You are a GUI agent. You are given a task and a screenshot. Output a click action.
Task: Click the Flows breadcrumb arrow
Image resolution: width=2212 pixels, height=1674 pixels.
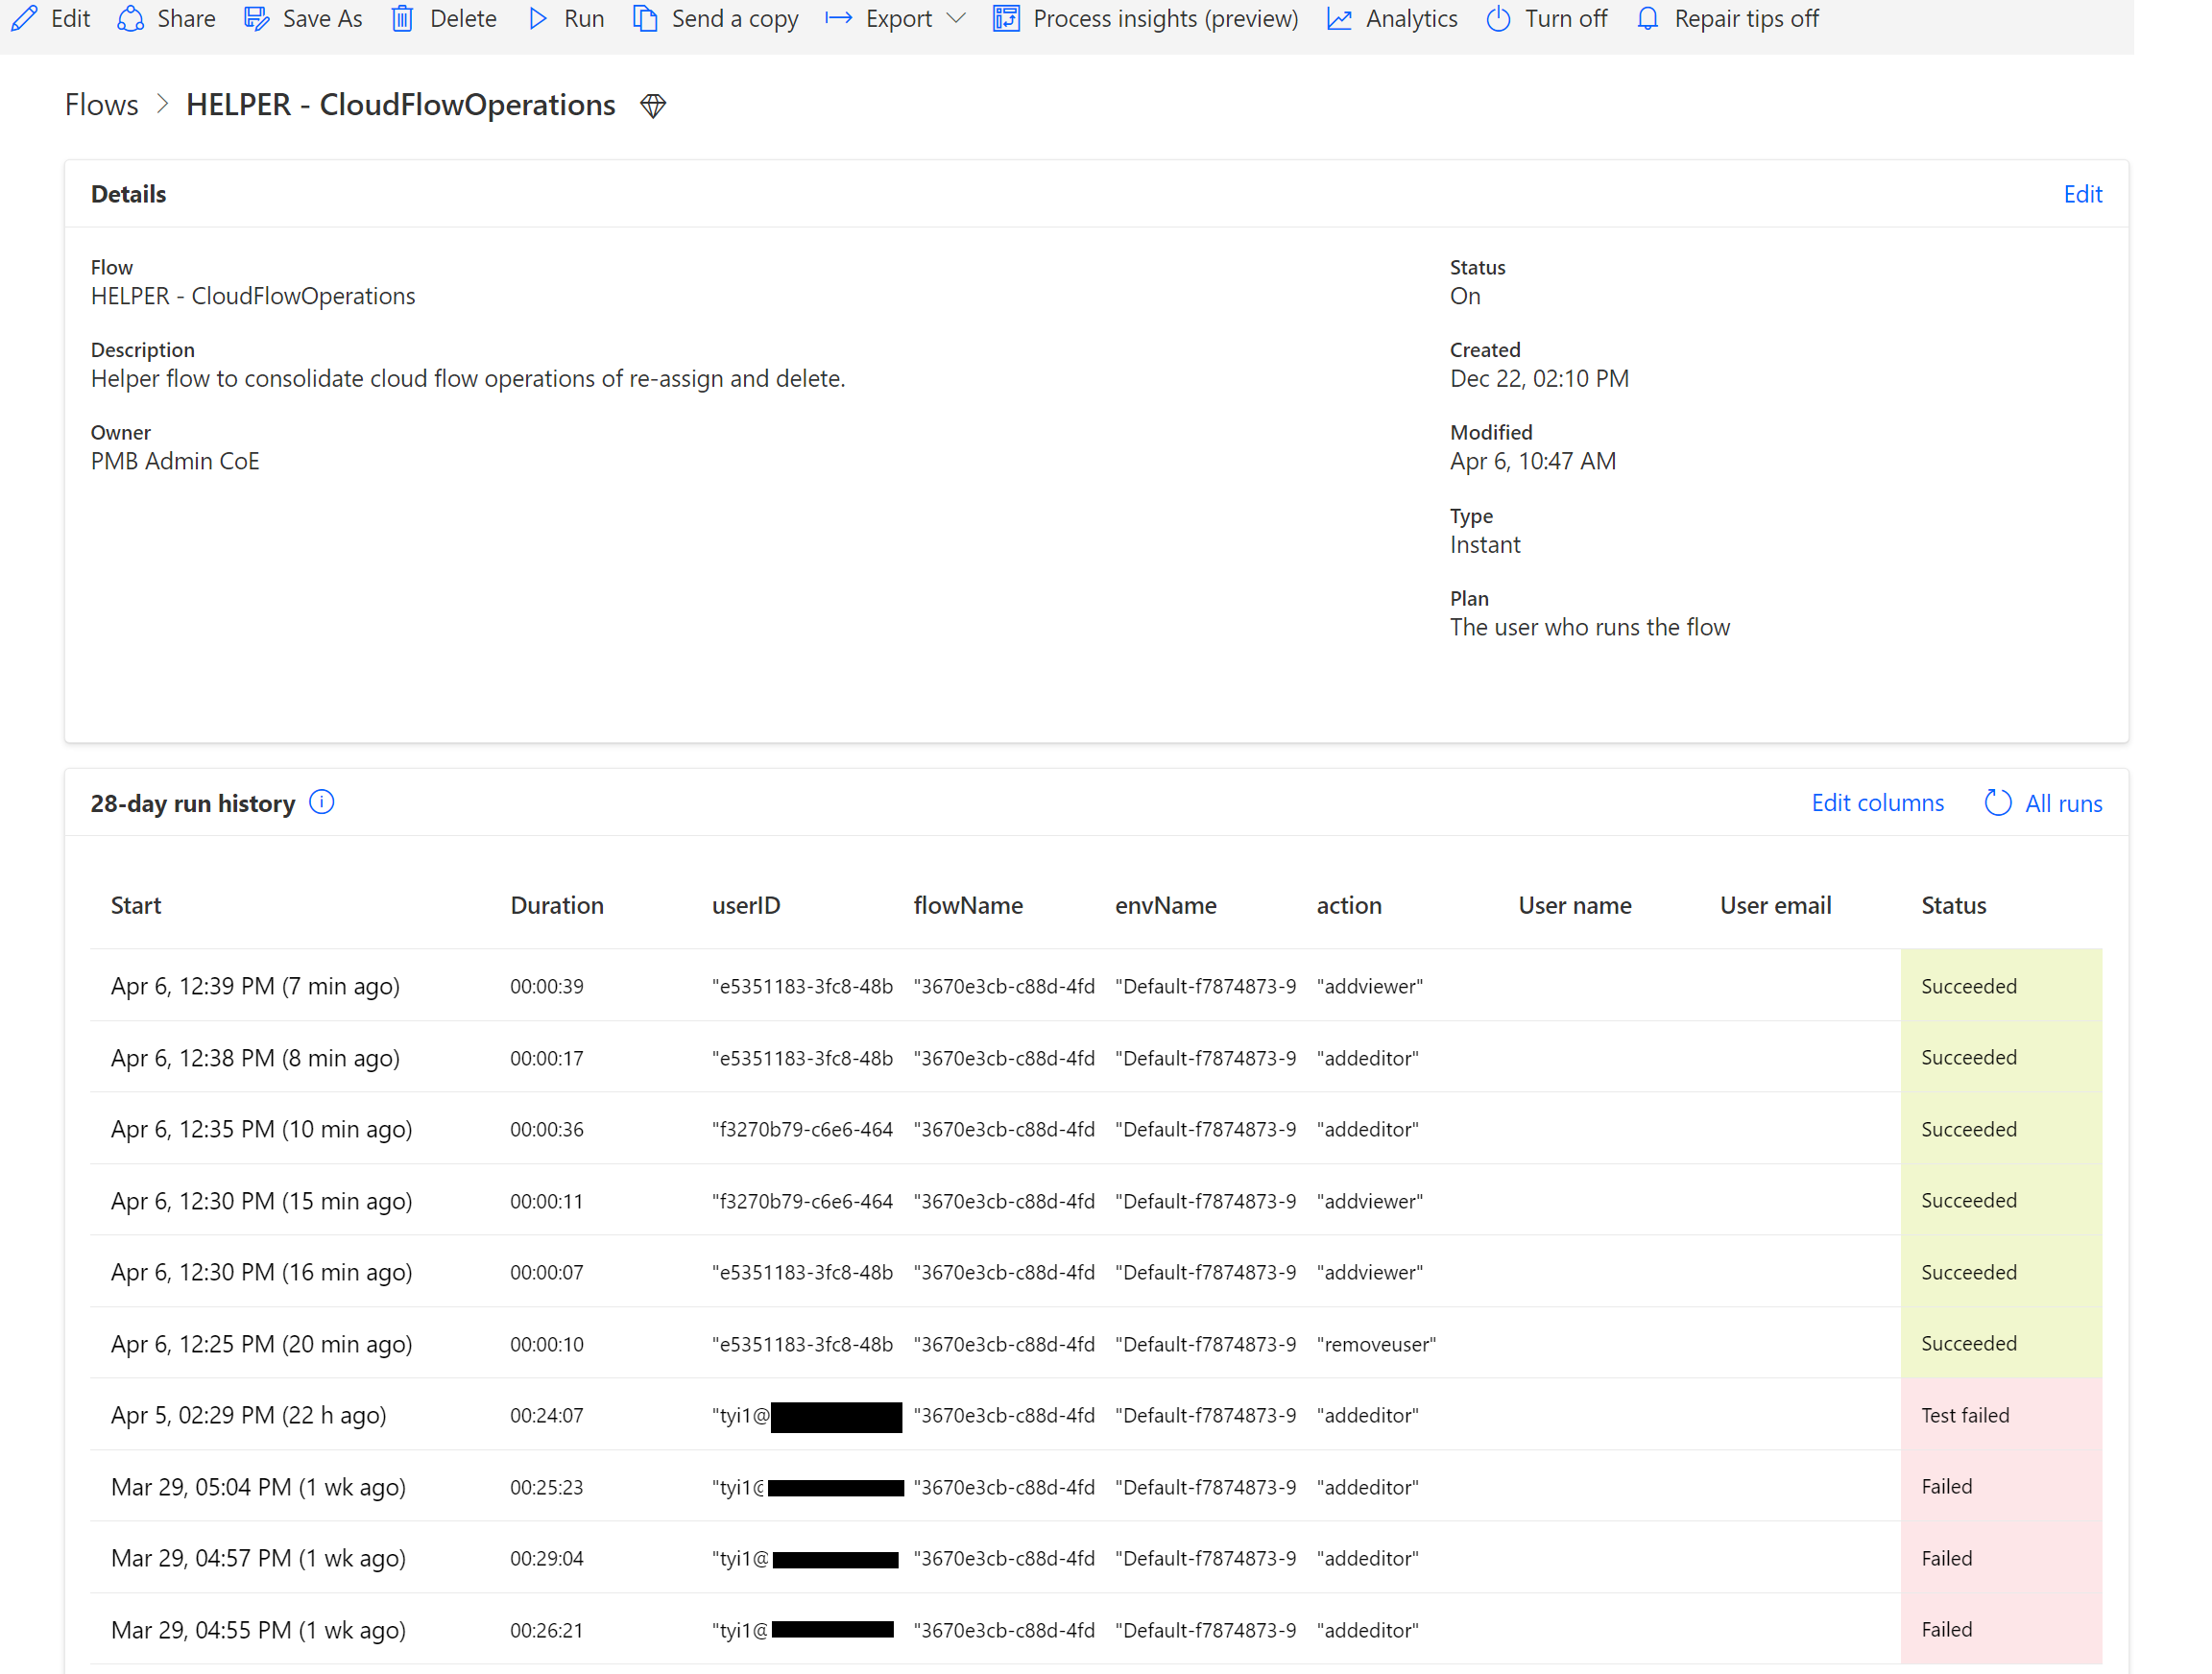click(161, 104)
